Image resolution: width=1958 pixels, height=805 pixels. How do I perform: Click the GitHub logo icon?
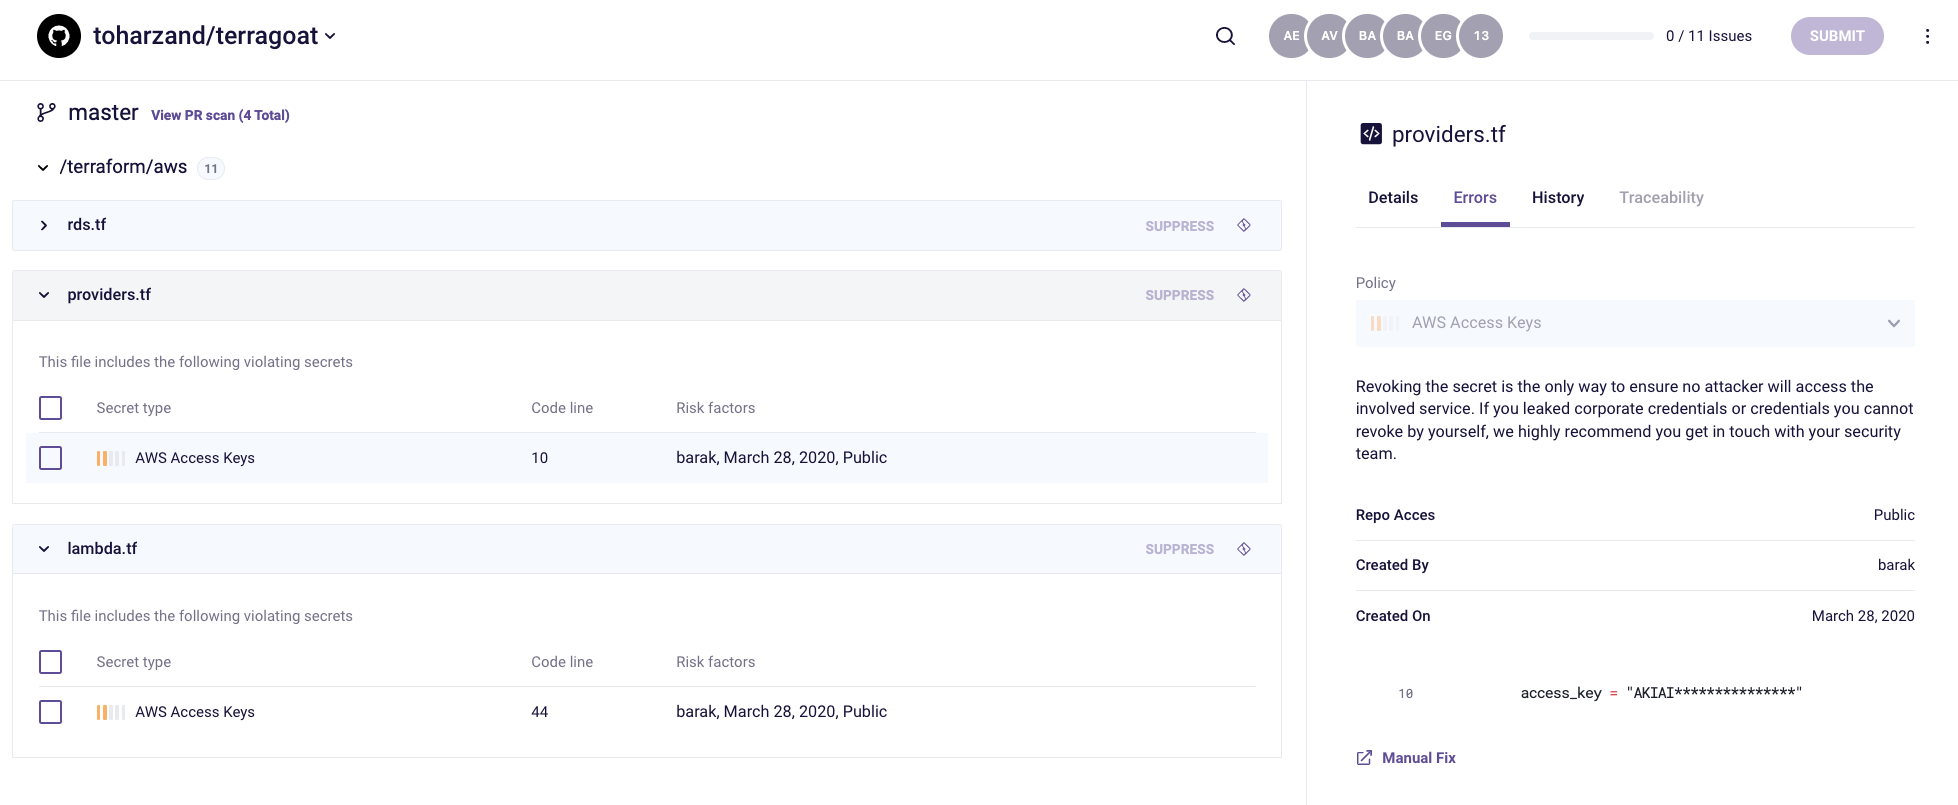(x=59, y=36)
